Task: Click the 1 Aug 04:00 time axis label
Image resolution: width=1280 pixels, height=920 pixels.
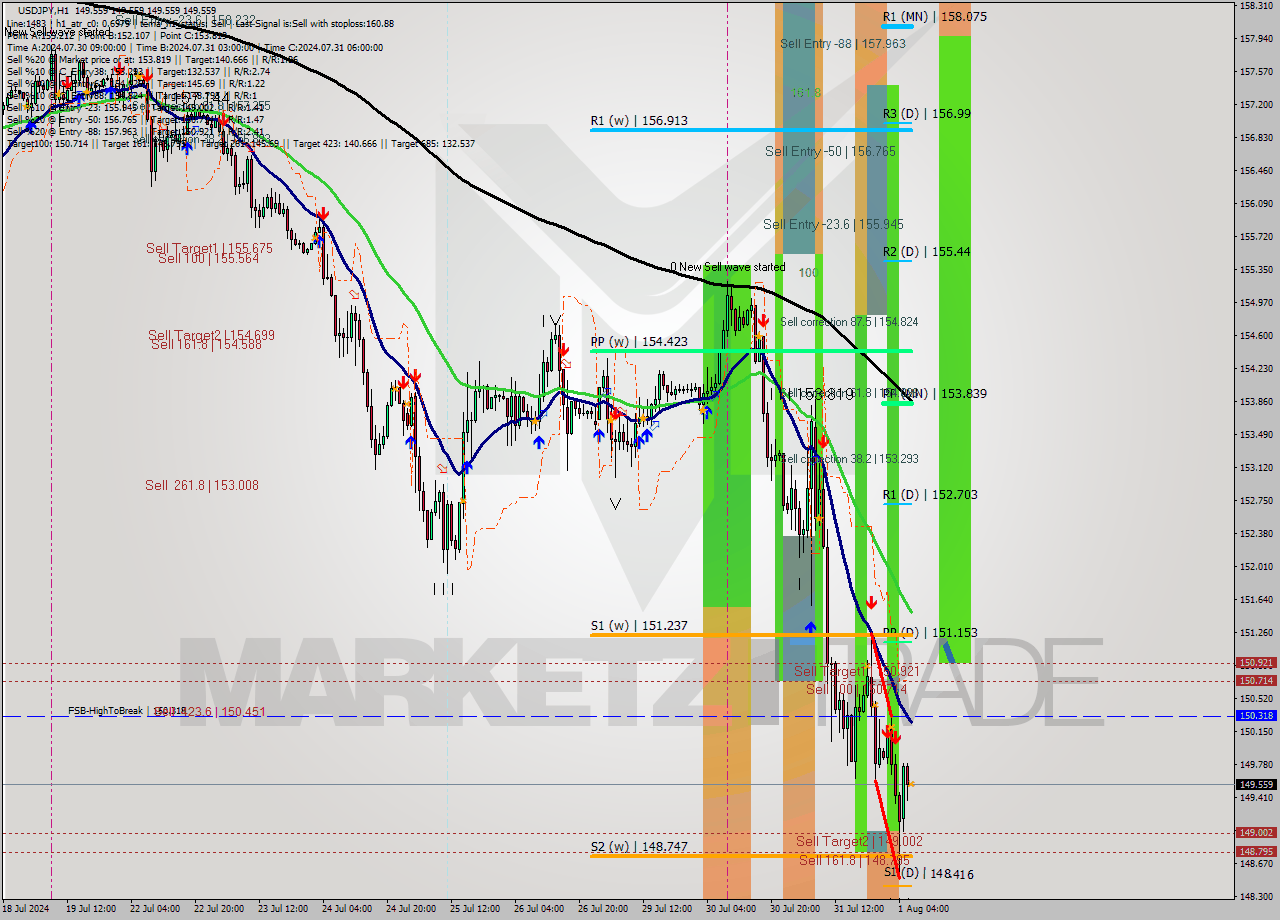Action: (x=922, y=909)
